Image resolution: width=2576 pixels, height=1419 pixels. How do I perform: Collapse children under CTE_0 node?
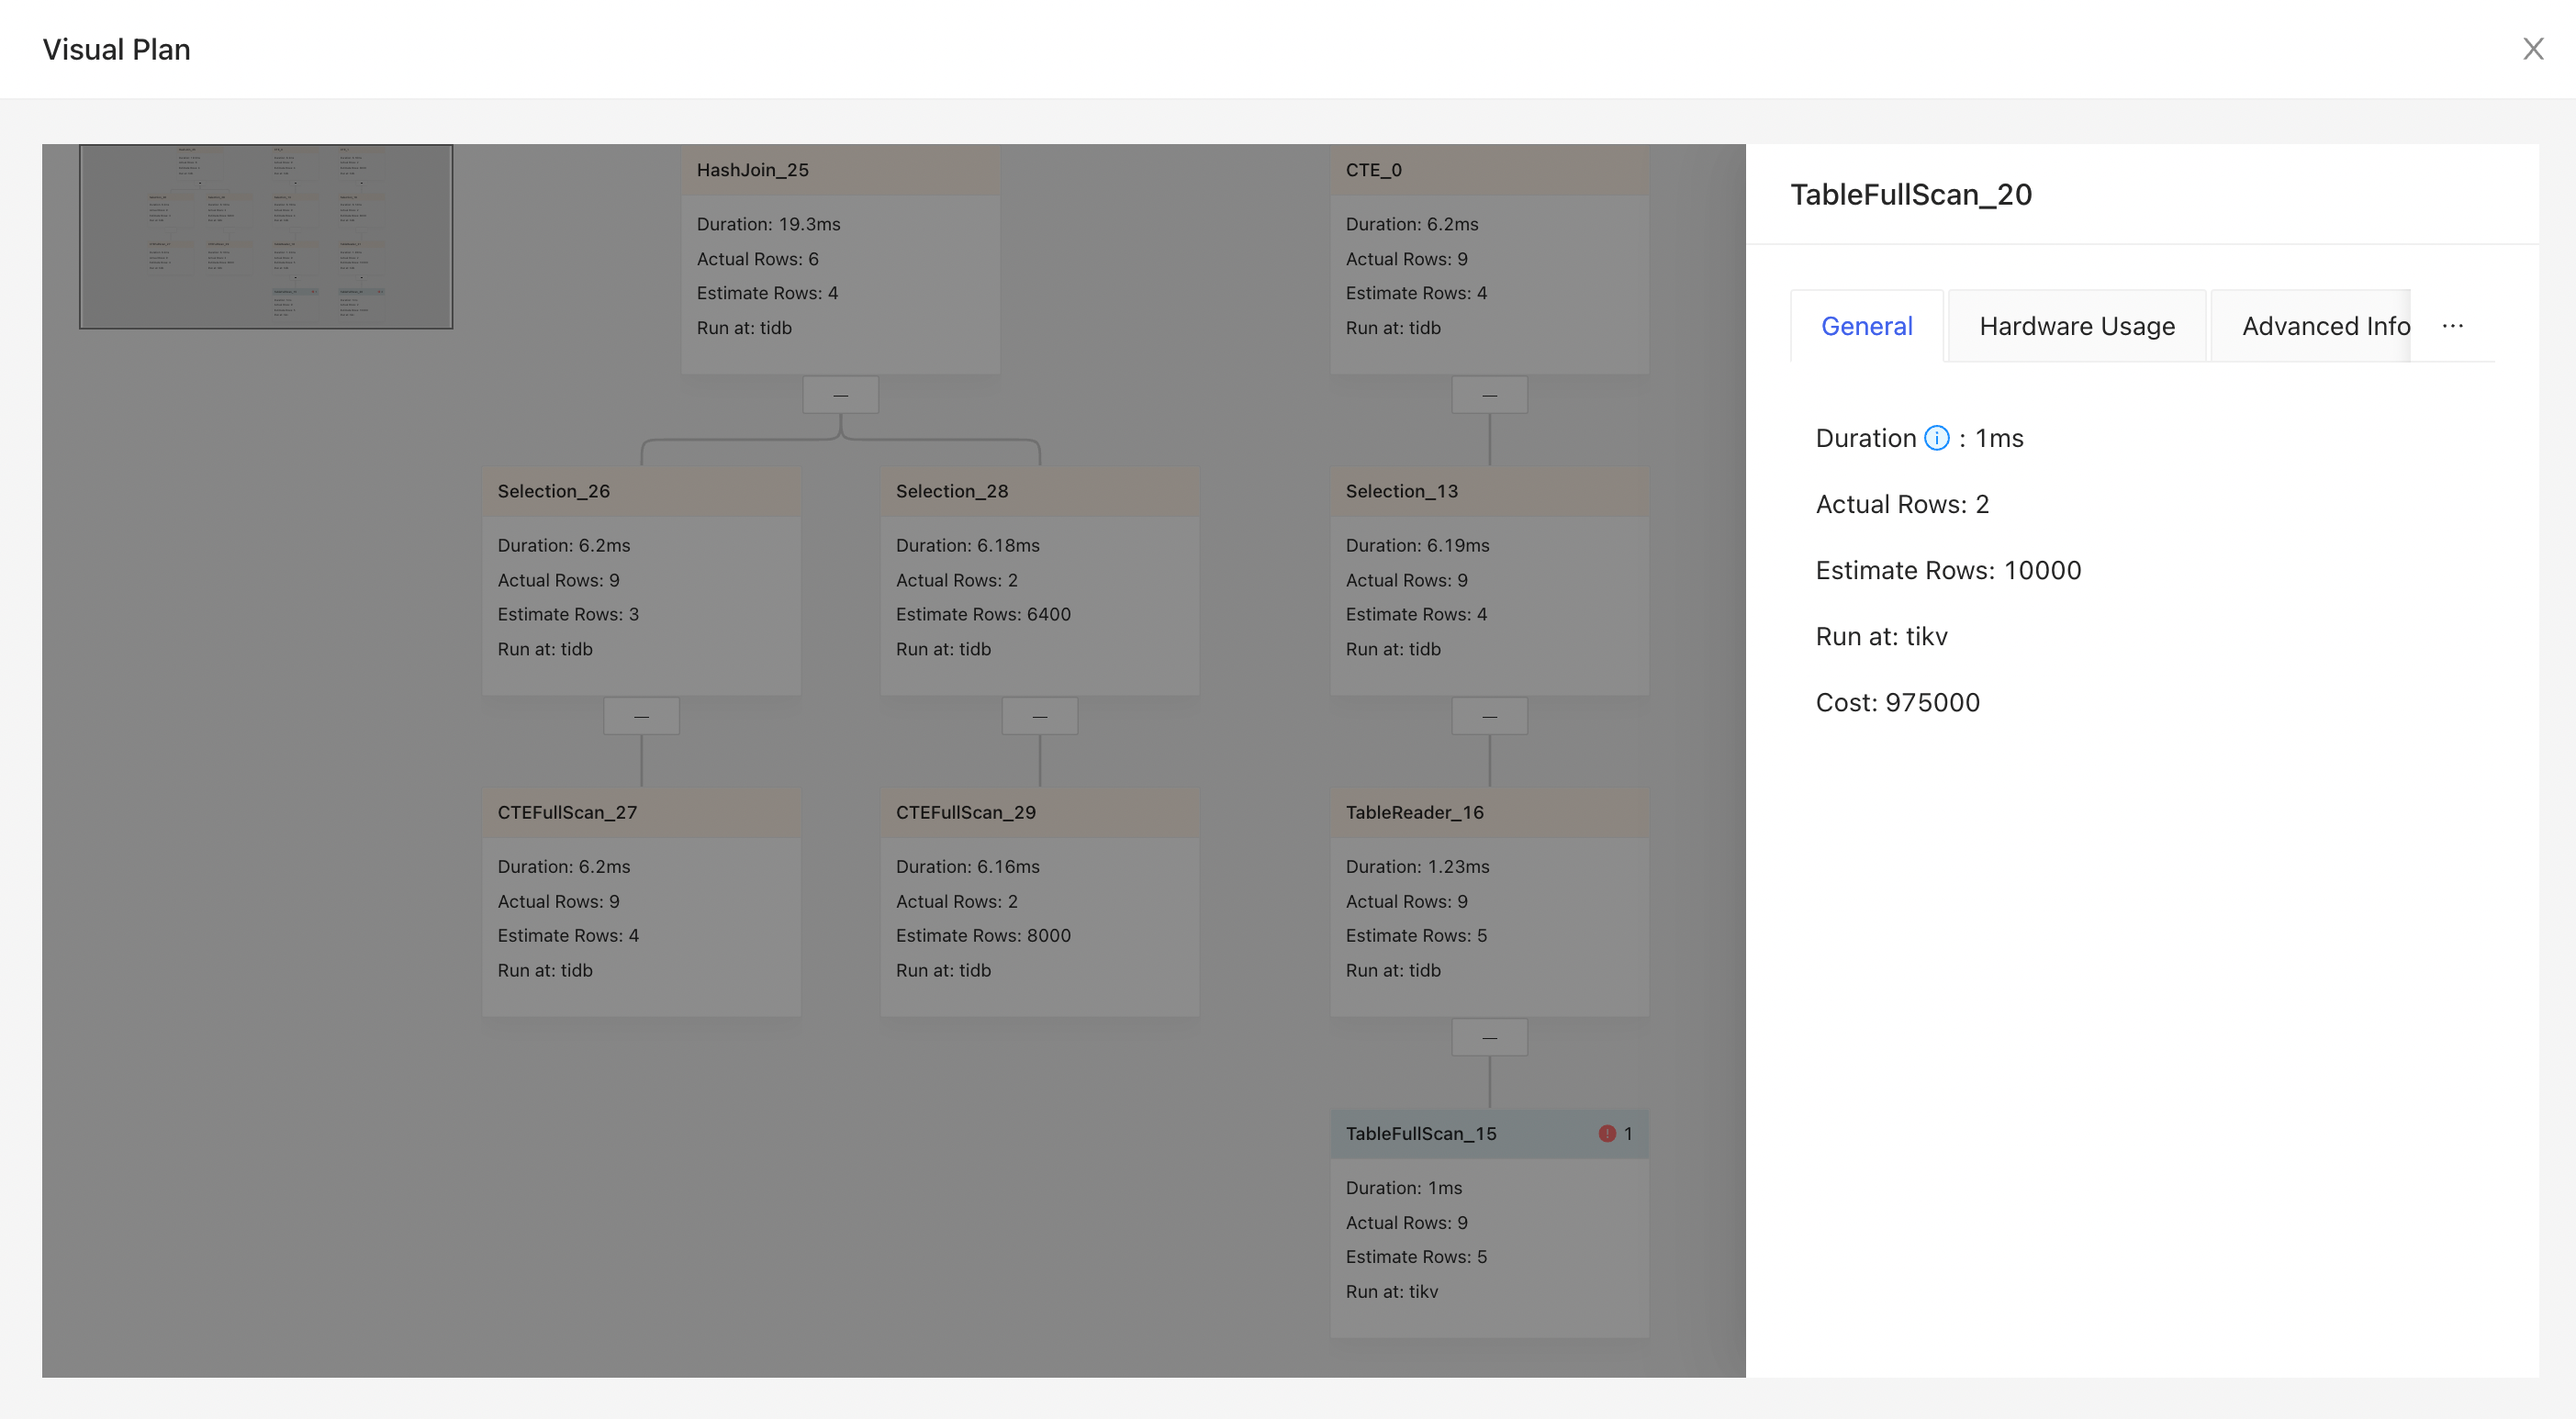coord(1488,395)
